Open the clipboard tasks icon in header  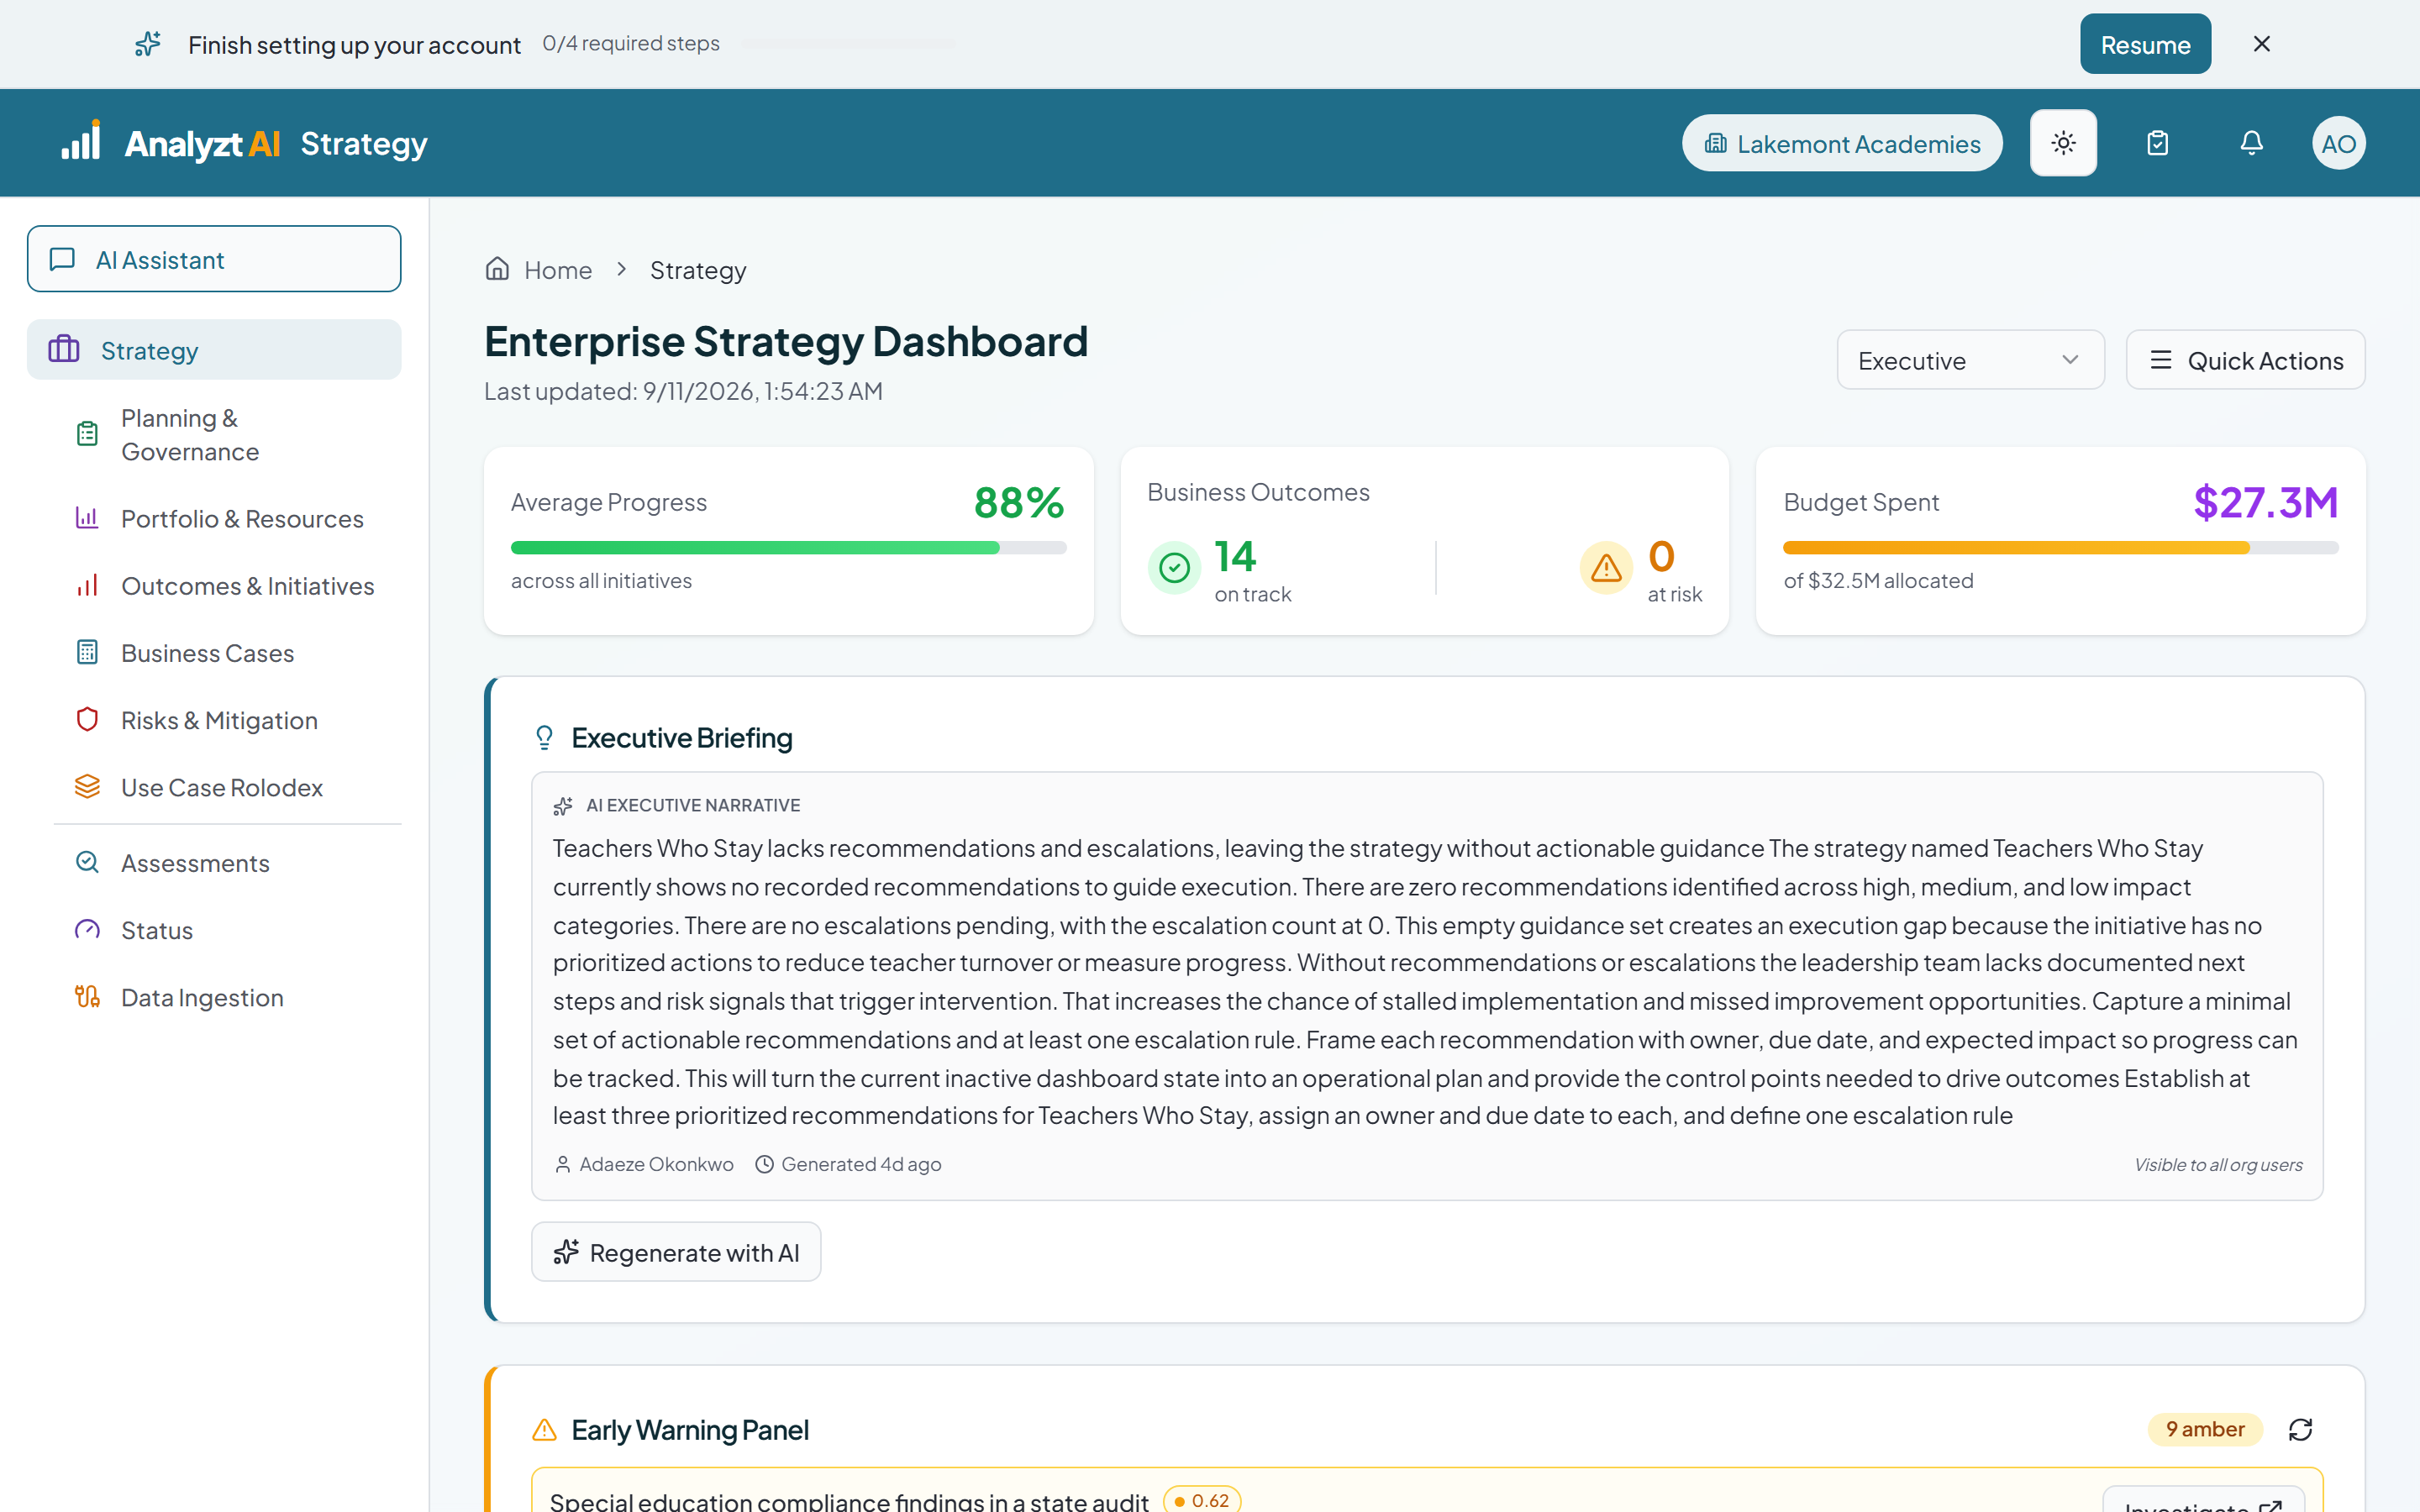(x=2157, y=143)
